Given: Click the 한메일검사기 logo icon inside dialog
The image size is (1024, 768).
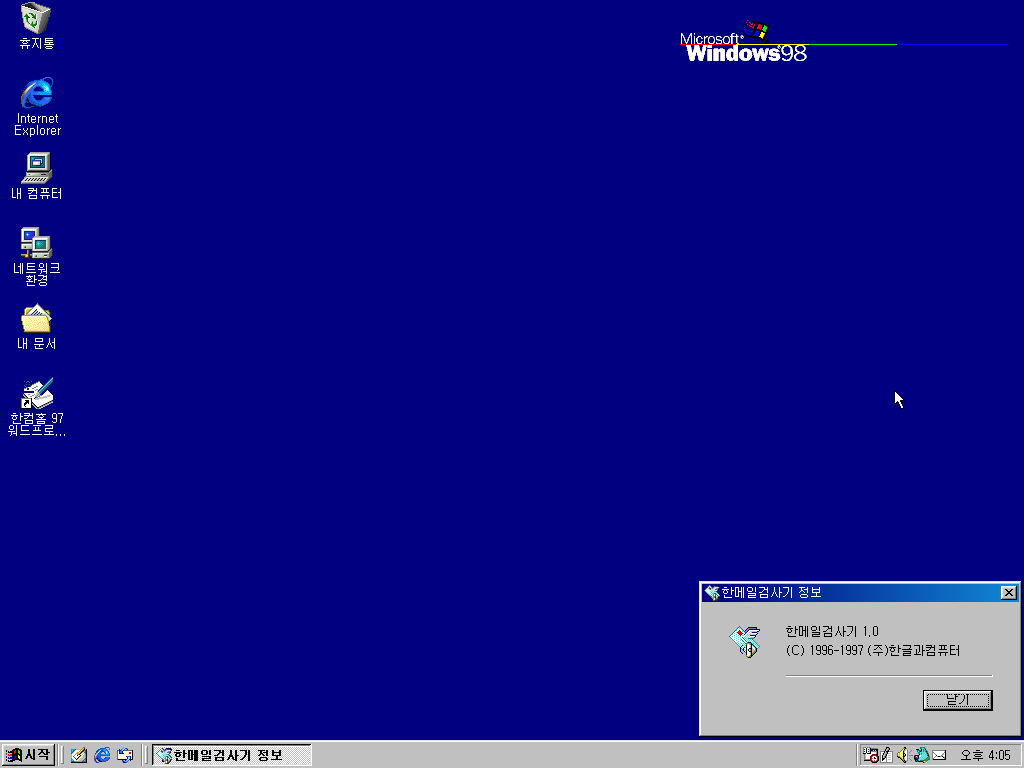Looking at the screenshot, I should (745, 641).
